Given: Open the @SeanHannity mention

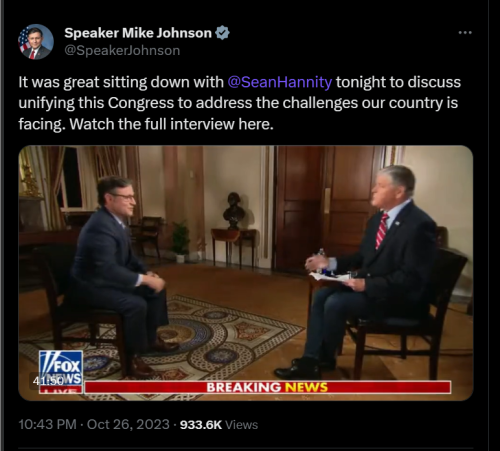Looking at the screenshot, I should click(280, 82).
